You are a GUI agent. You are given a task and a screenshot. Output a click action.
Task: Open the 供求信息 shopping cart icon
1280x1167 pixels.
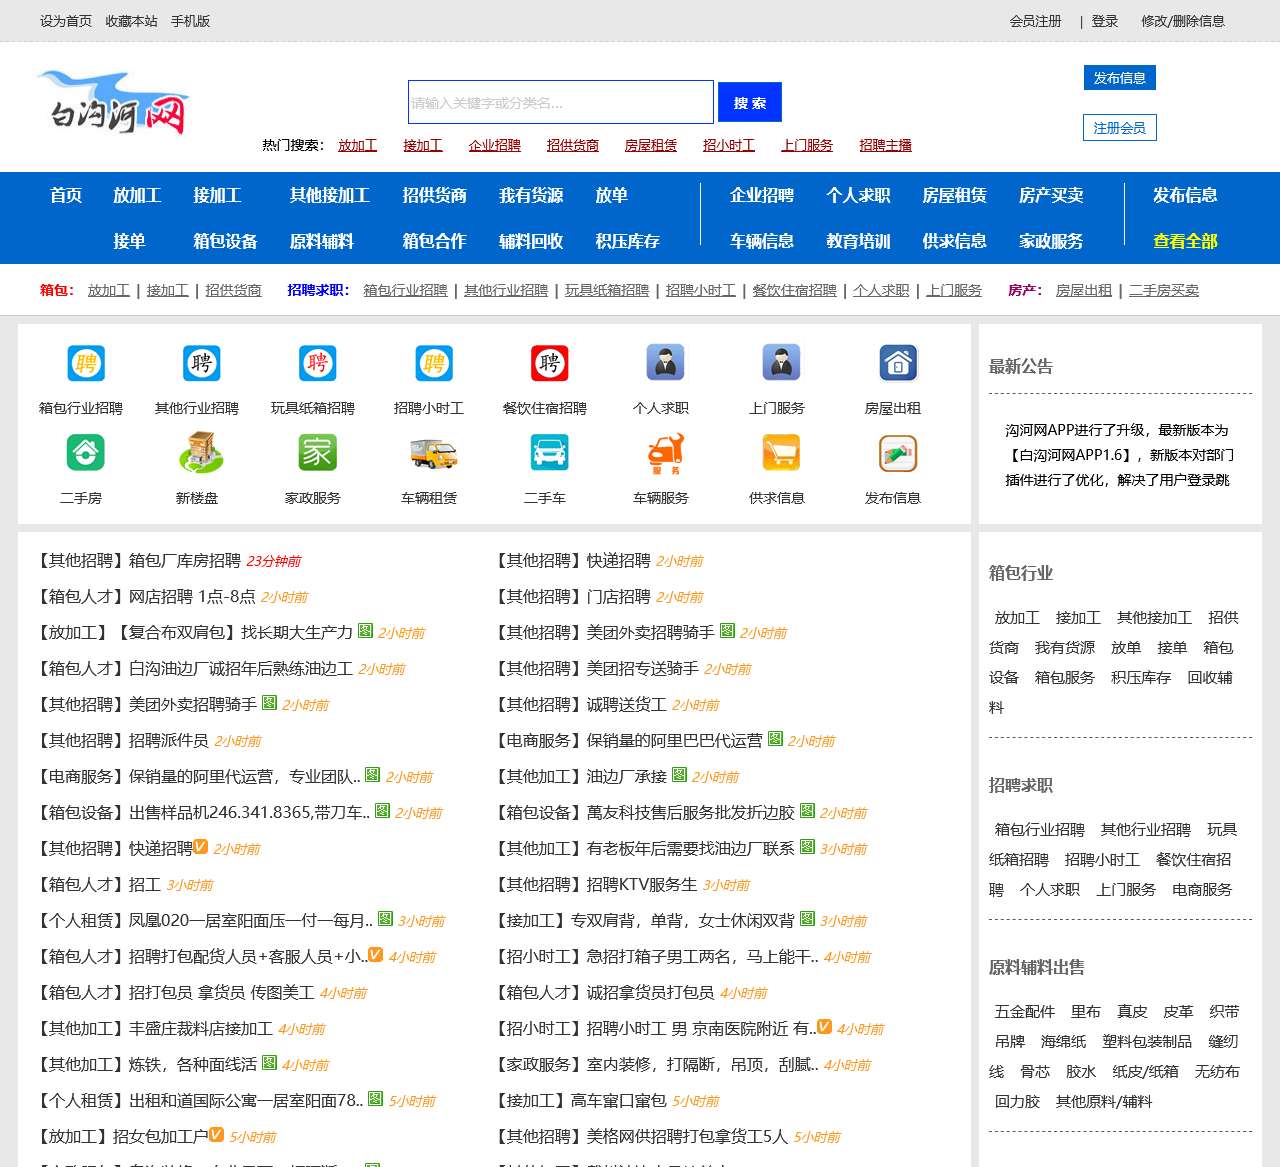tap(781, 453)
